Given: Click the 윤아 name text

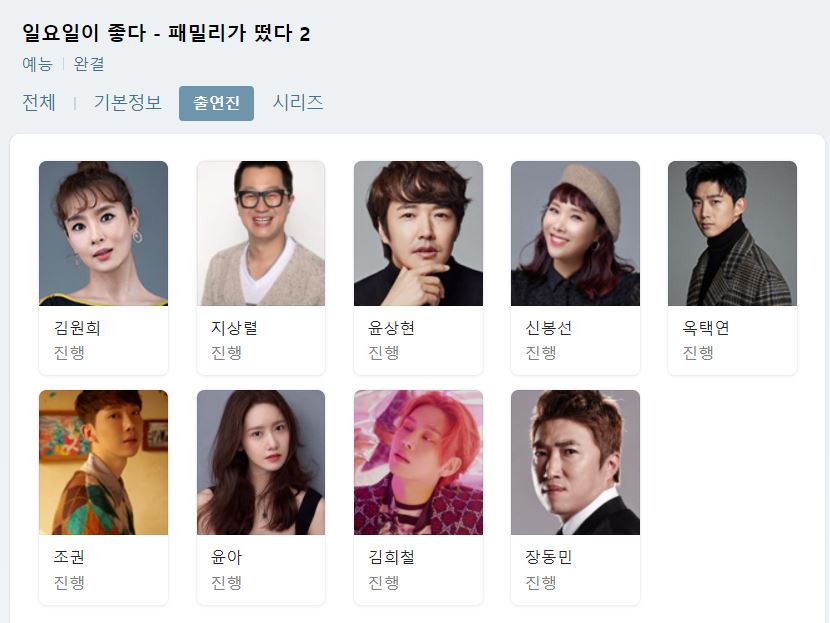Looking at the screenshot, I should pos(226,557).
